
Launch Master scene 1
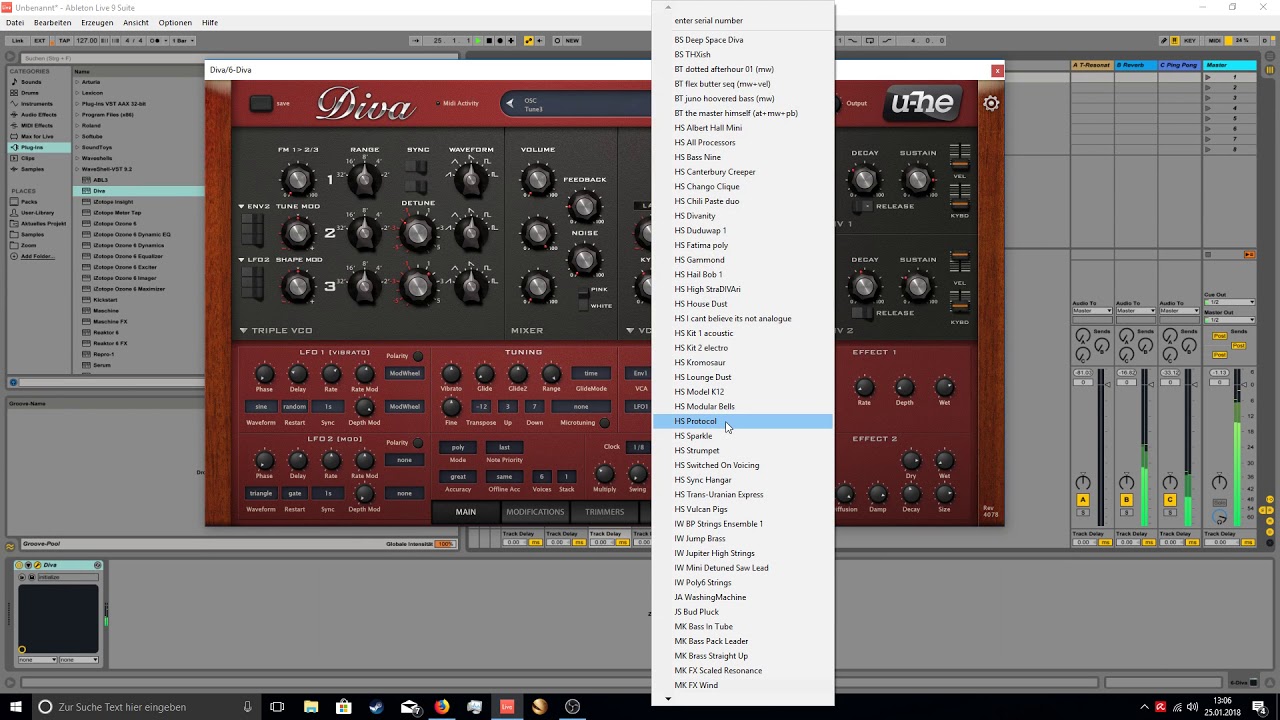tap(1208, 77)
